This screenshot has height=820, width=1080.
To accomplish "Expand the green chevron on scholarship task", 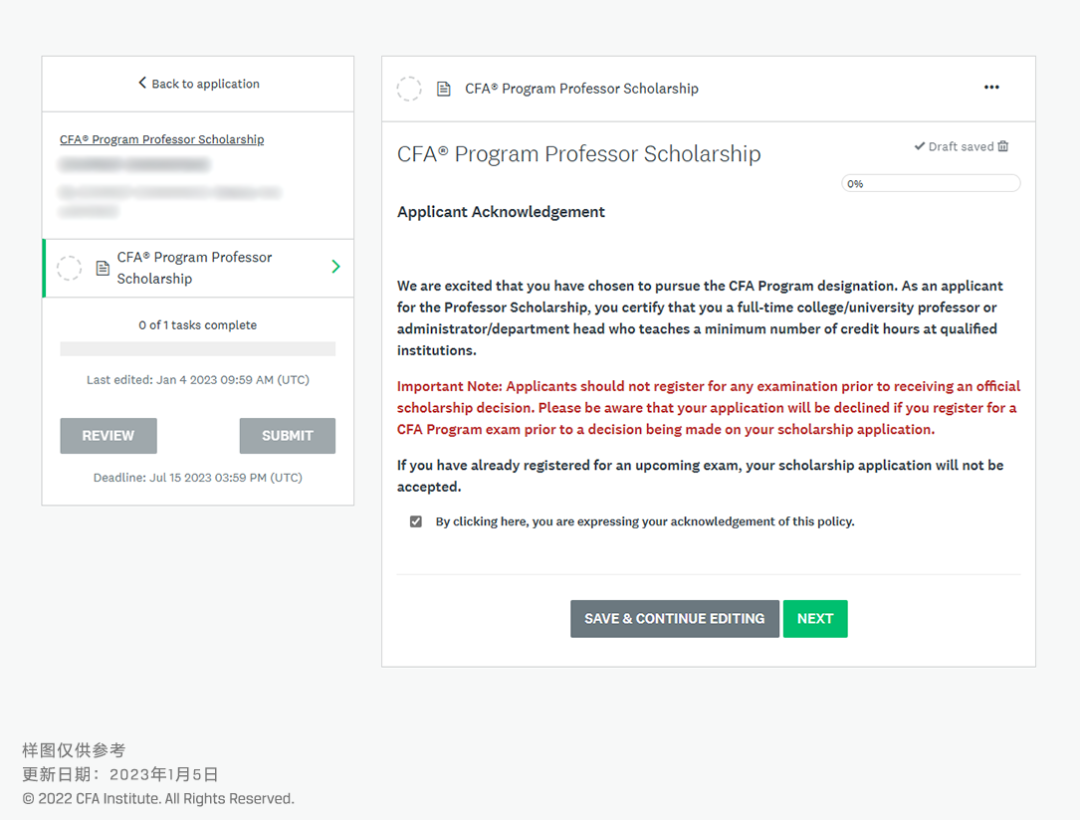I will coord(335,266).
